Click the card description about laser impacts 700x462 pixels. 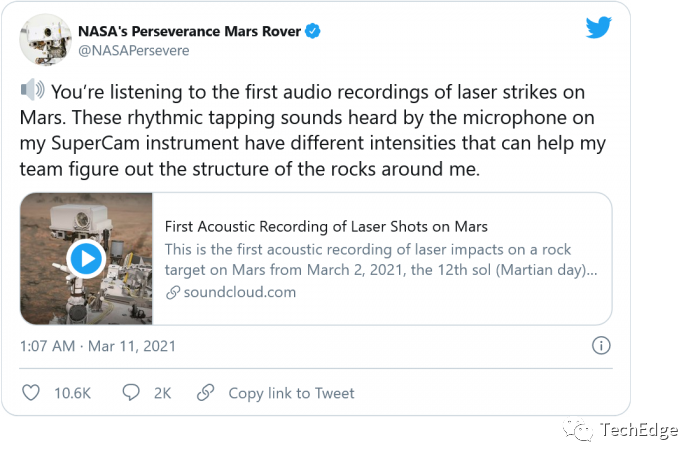point(382,260)
